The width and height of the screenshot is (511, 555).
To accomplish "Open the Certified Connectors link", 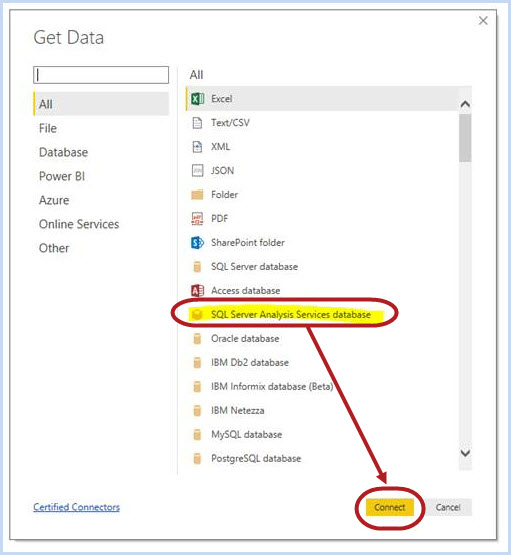I will 76,507.
